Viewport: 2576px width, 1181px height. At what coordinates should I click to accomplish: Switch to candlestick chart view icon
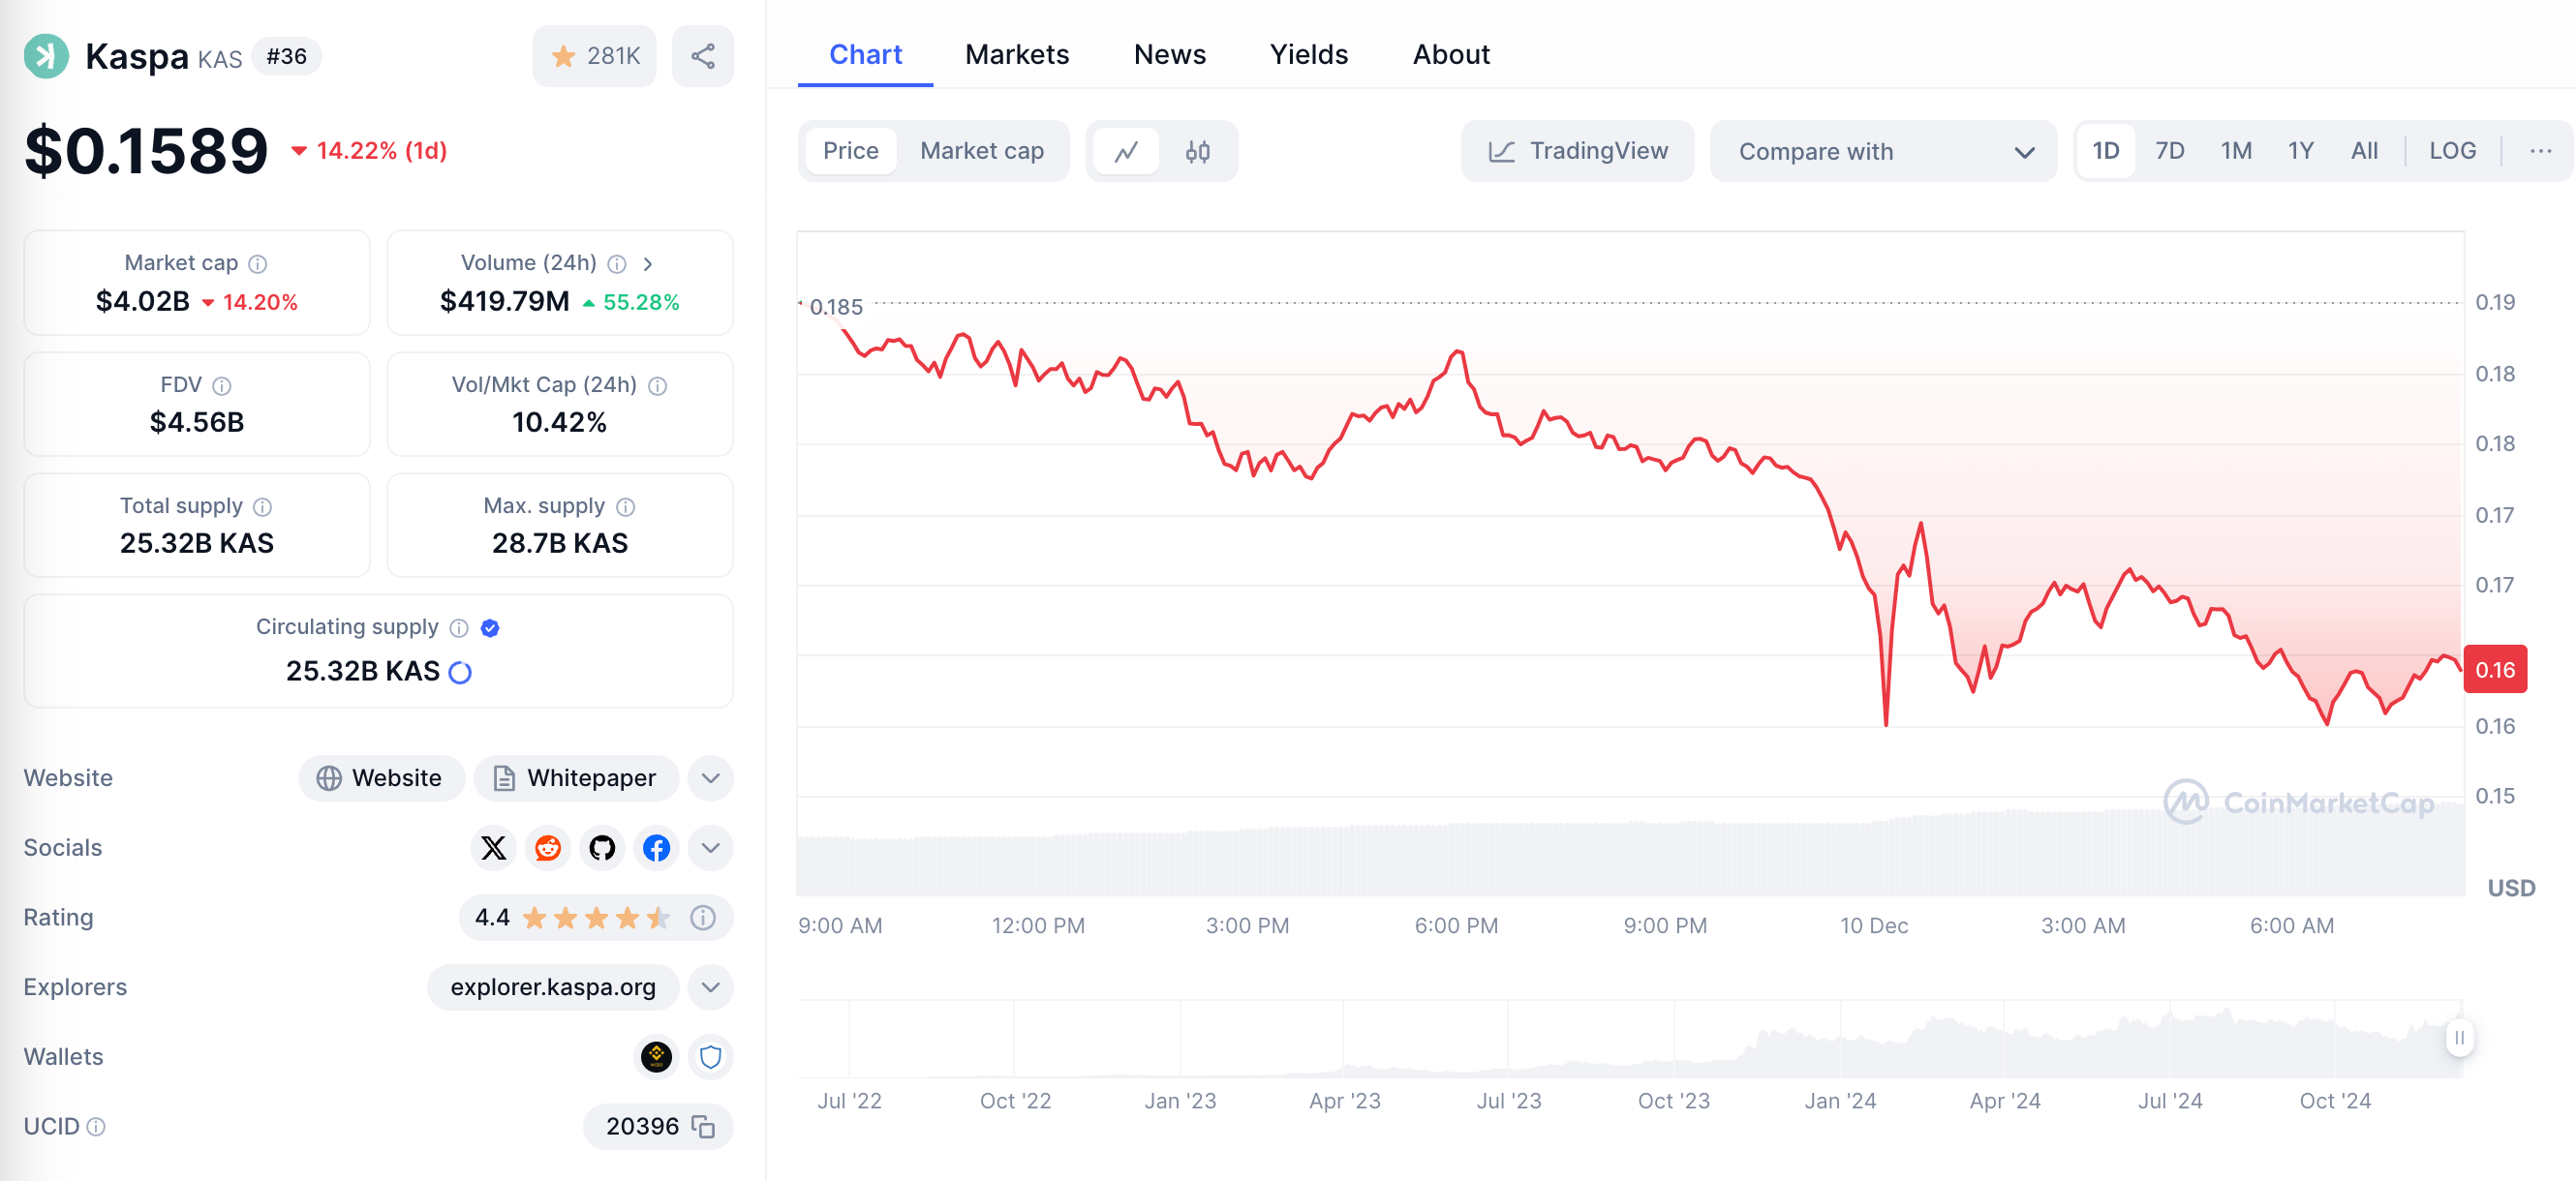click(1197, 151)
